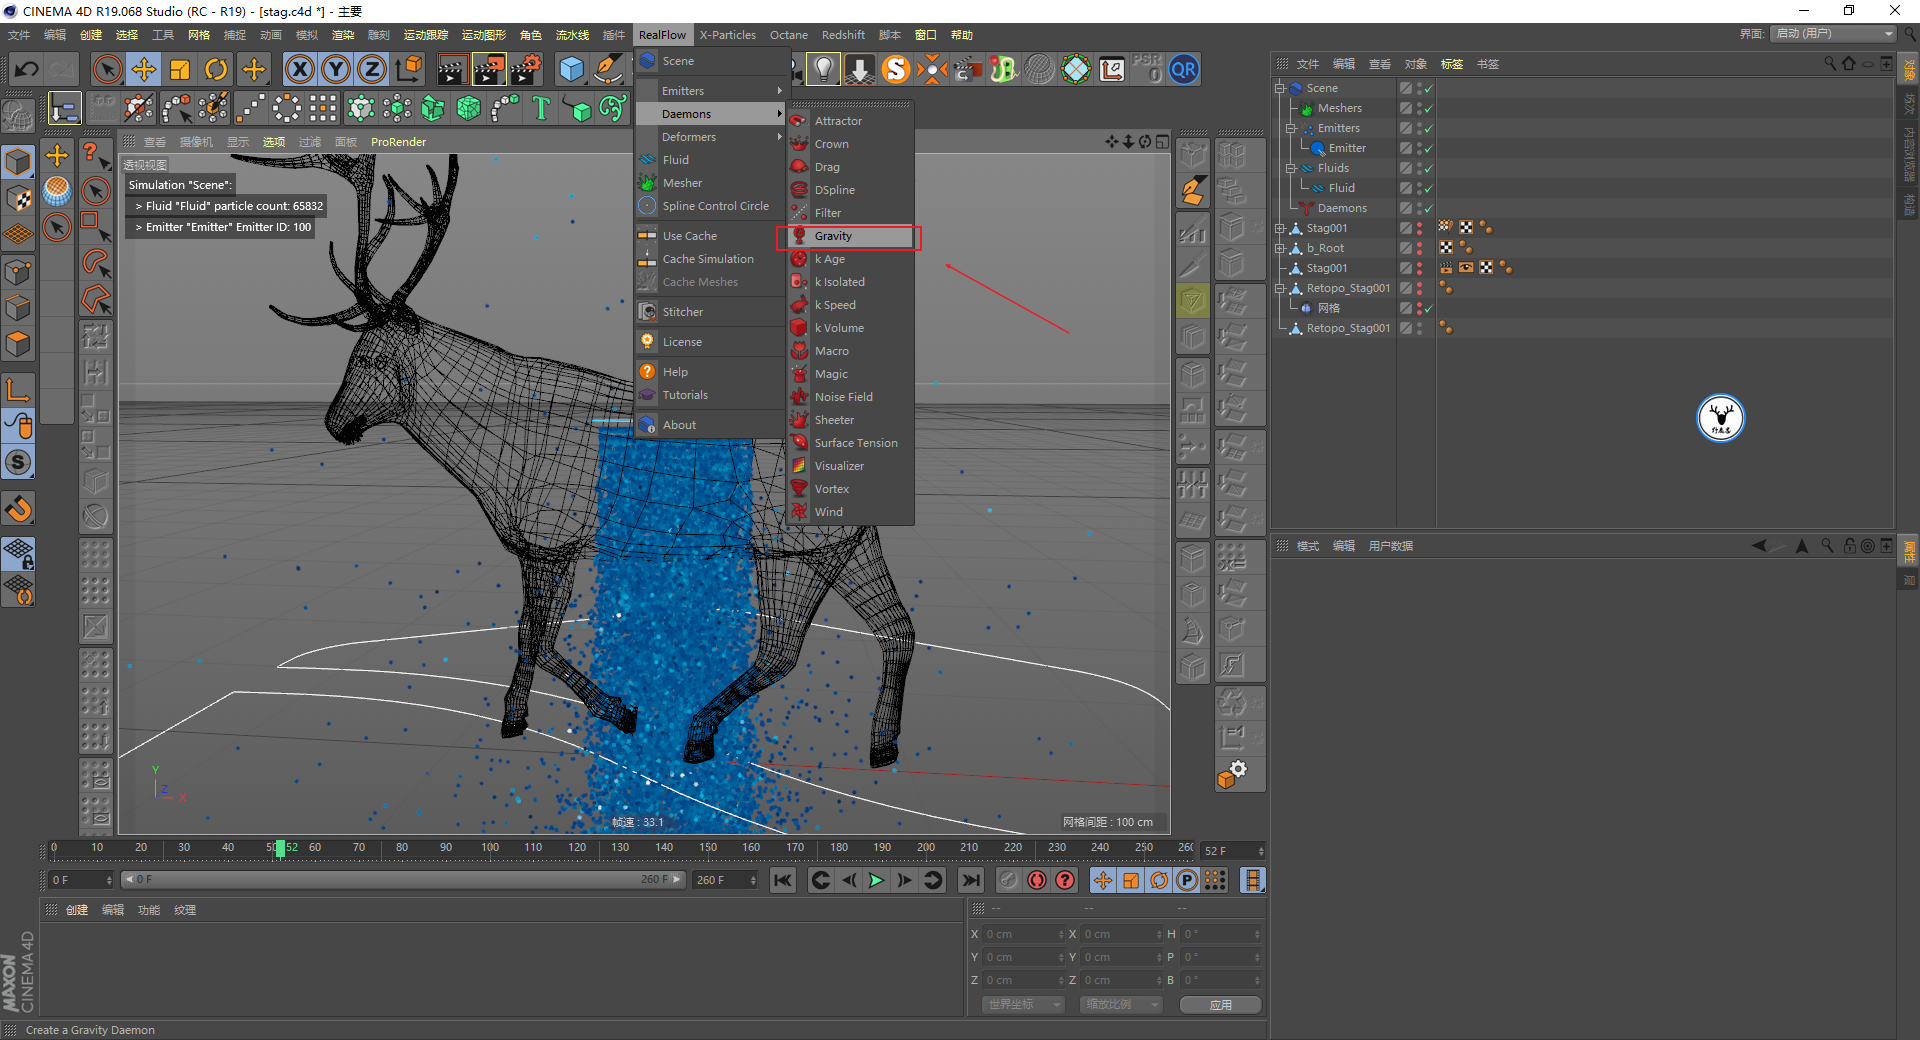
Task: Click the Texture mode checkered sphere icon
Action: (x=18, y=198)
